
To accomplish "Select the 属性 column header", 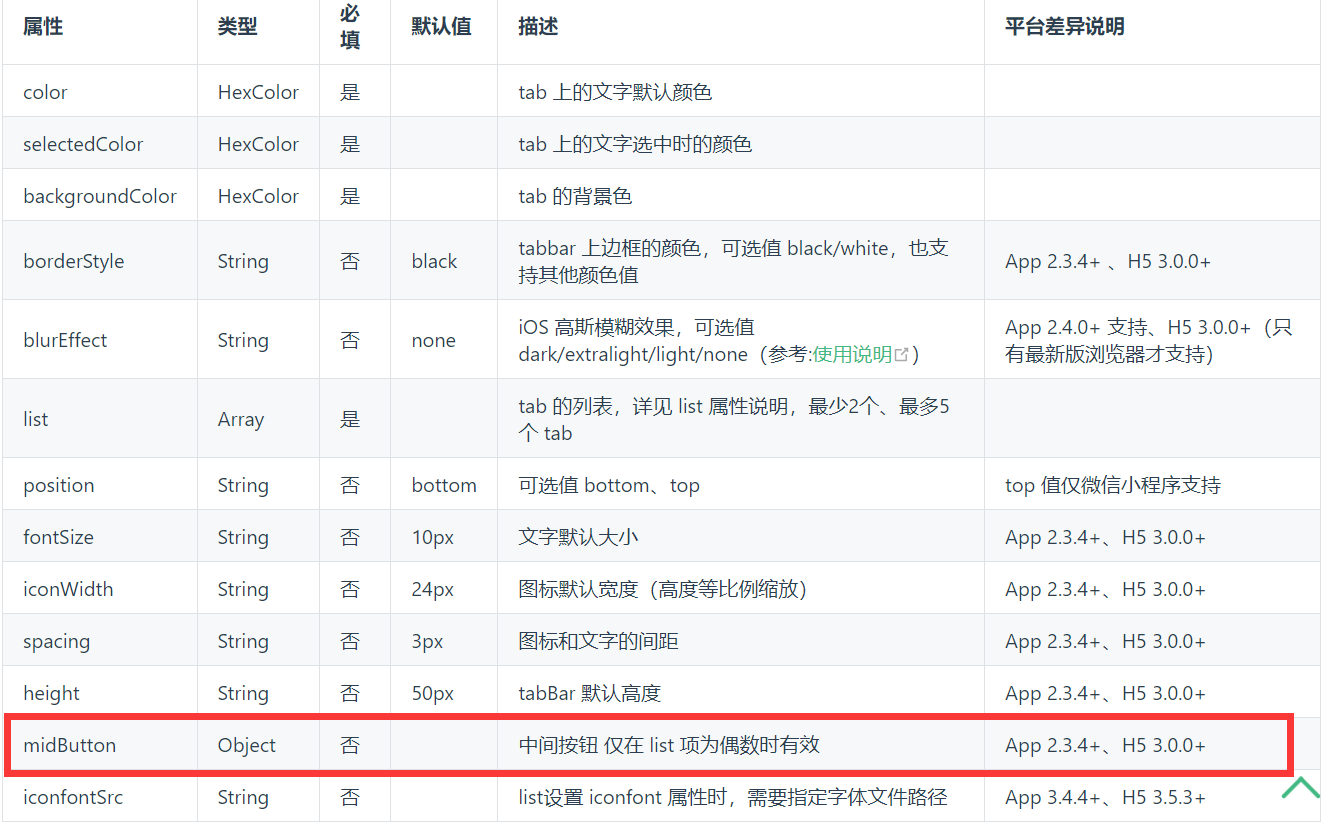I will click(x=43, y=27).
